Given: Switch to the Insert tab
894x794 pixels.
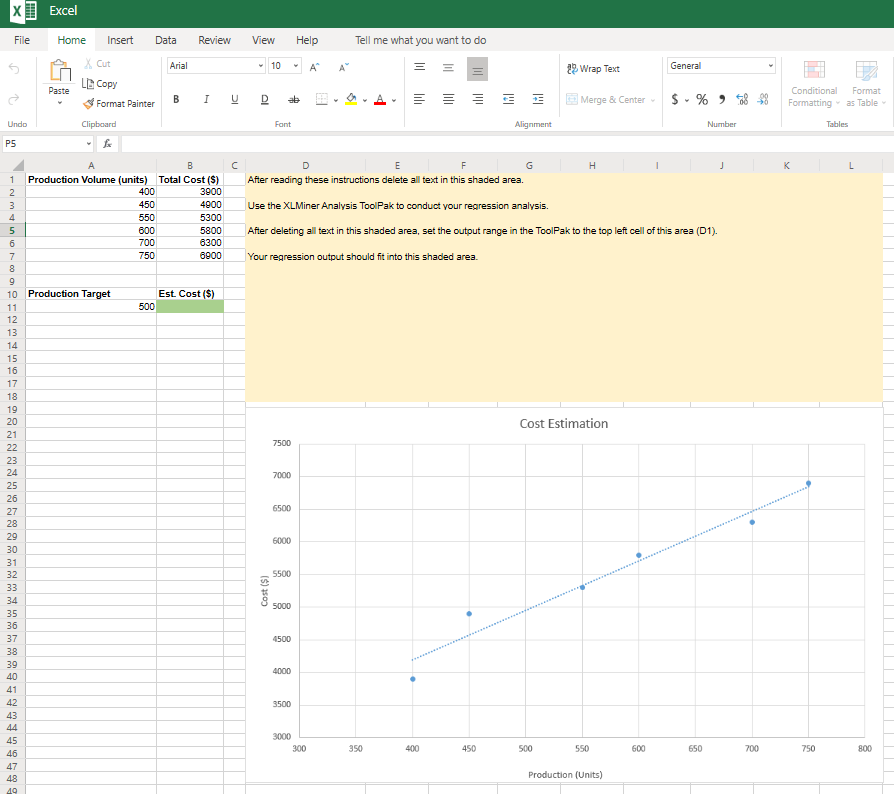Looking at the screenshot, I should pyautogui.click(x=120, y=40).
